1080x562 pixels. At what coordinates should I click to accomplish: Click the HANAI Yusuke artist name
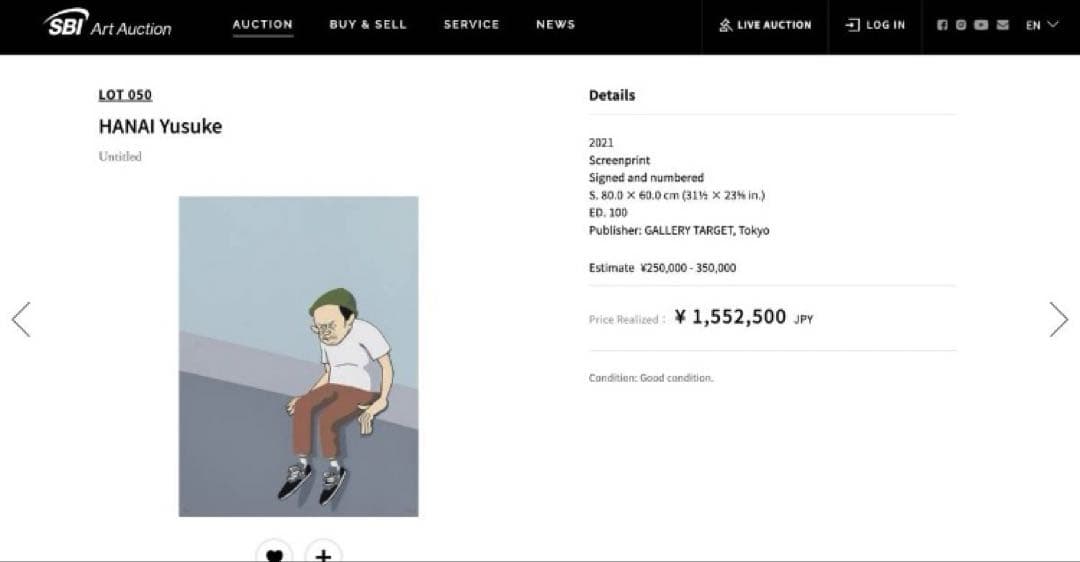(x=160, y=127)
